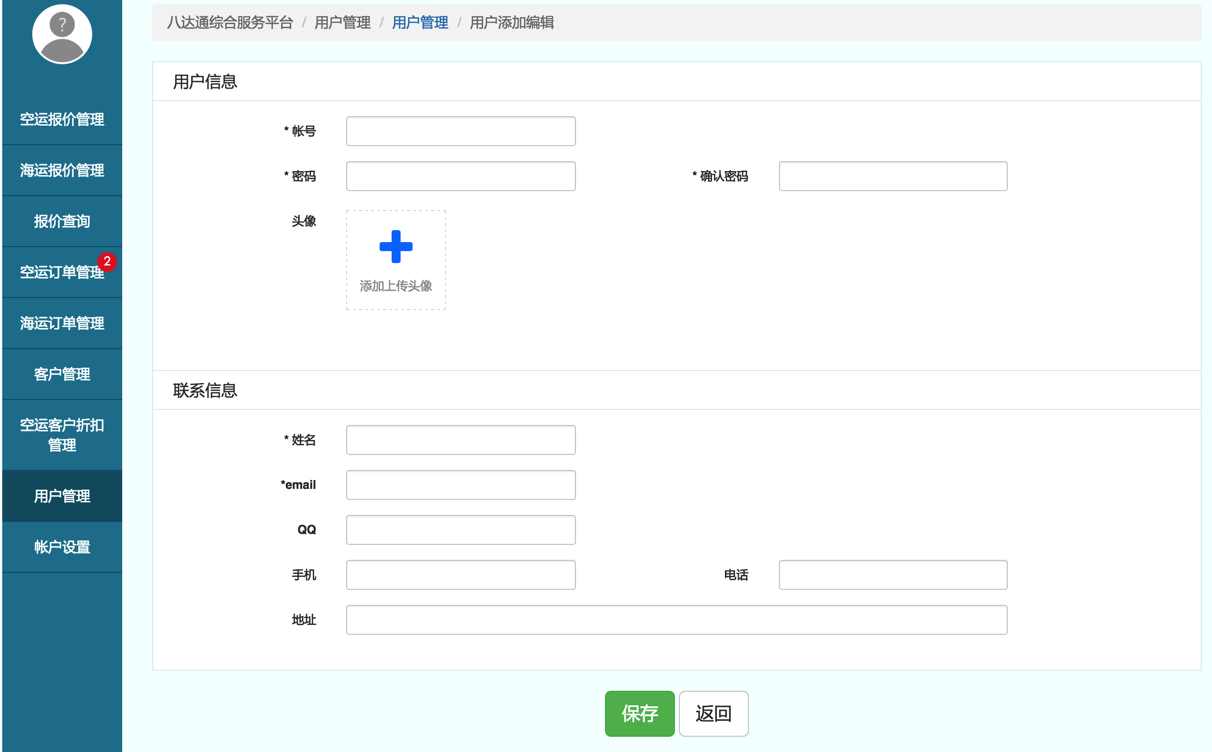Click into the 密码 field
The width and height of the screenshot is (1212, 752).
(461, 176)
